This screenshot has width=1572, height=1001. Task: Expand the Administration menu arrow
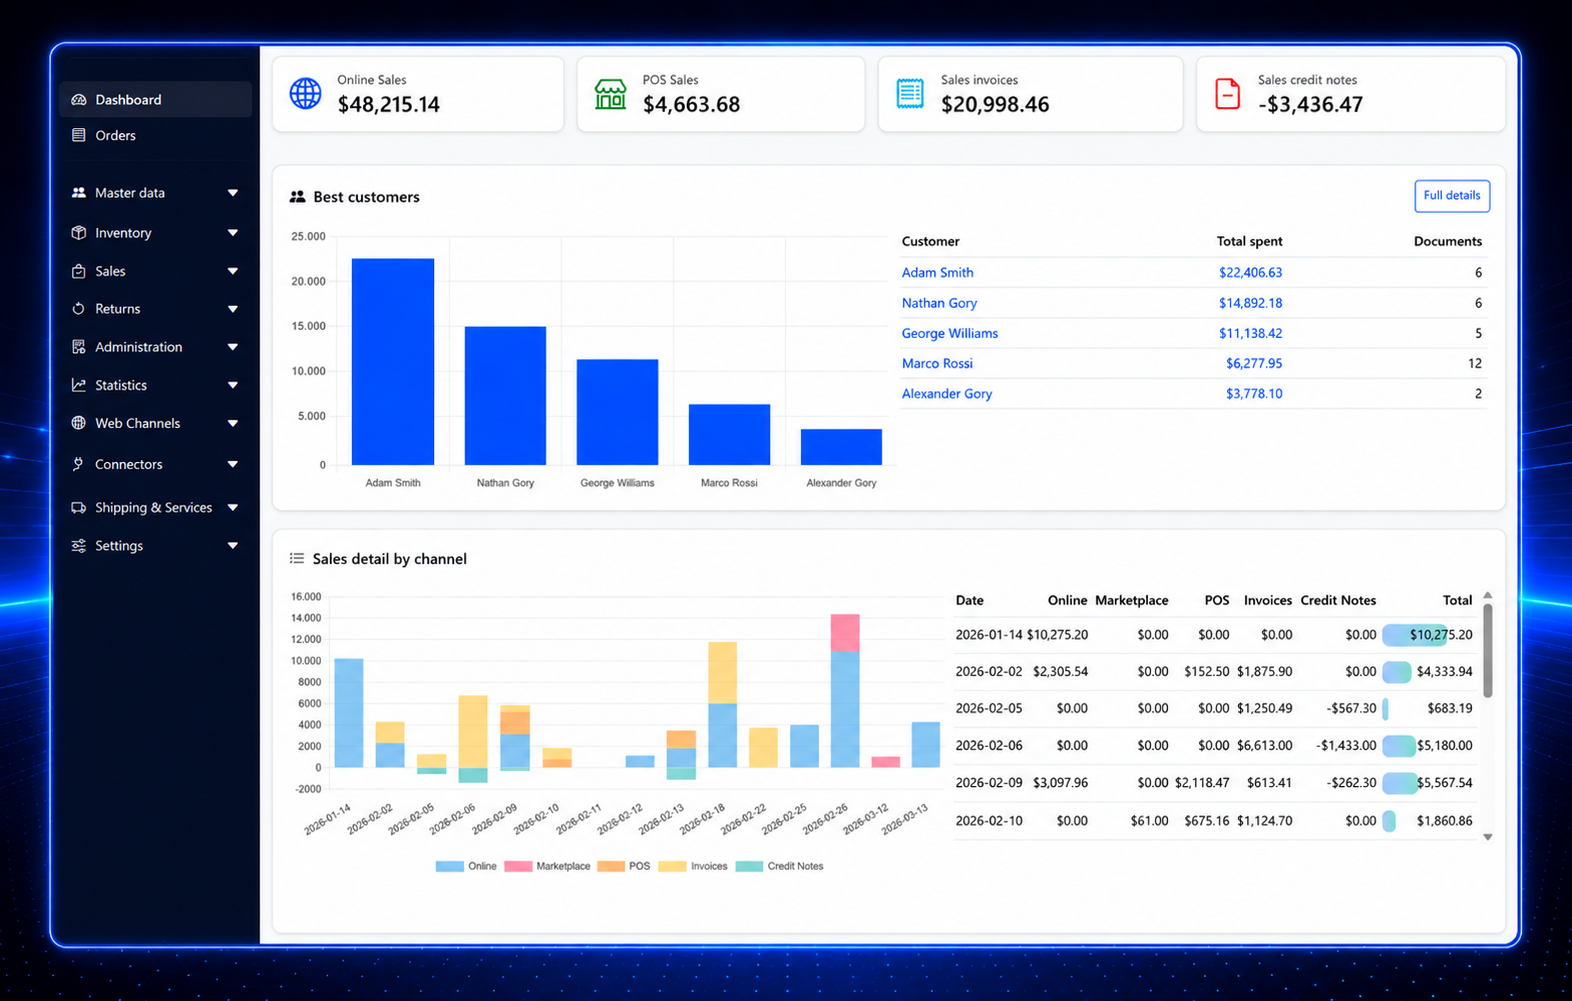(233, 347)
